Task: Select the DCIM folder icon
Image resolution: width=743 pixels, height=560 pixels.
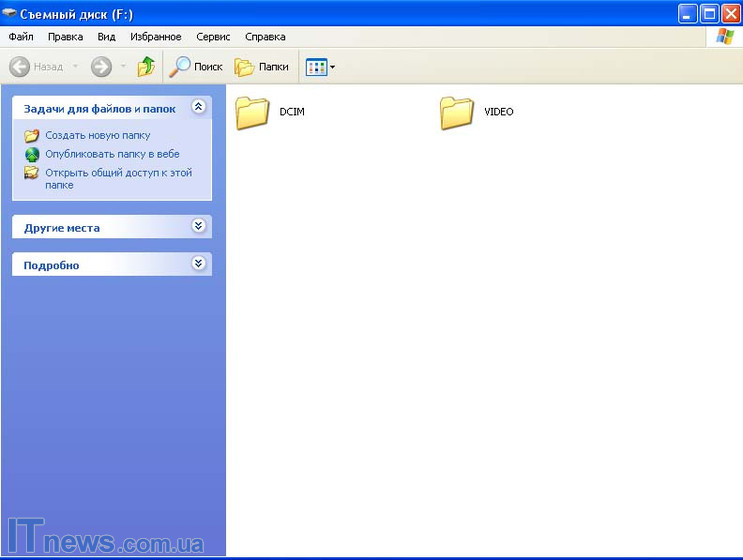Action: point(254,112)
